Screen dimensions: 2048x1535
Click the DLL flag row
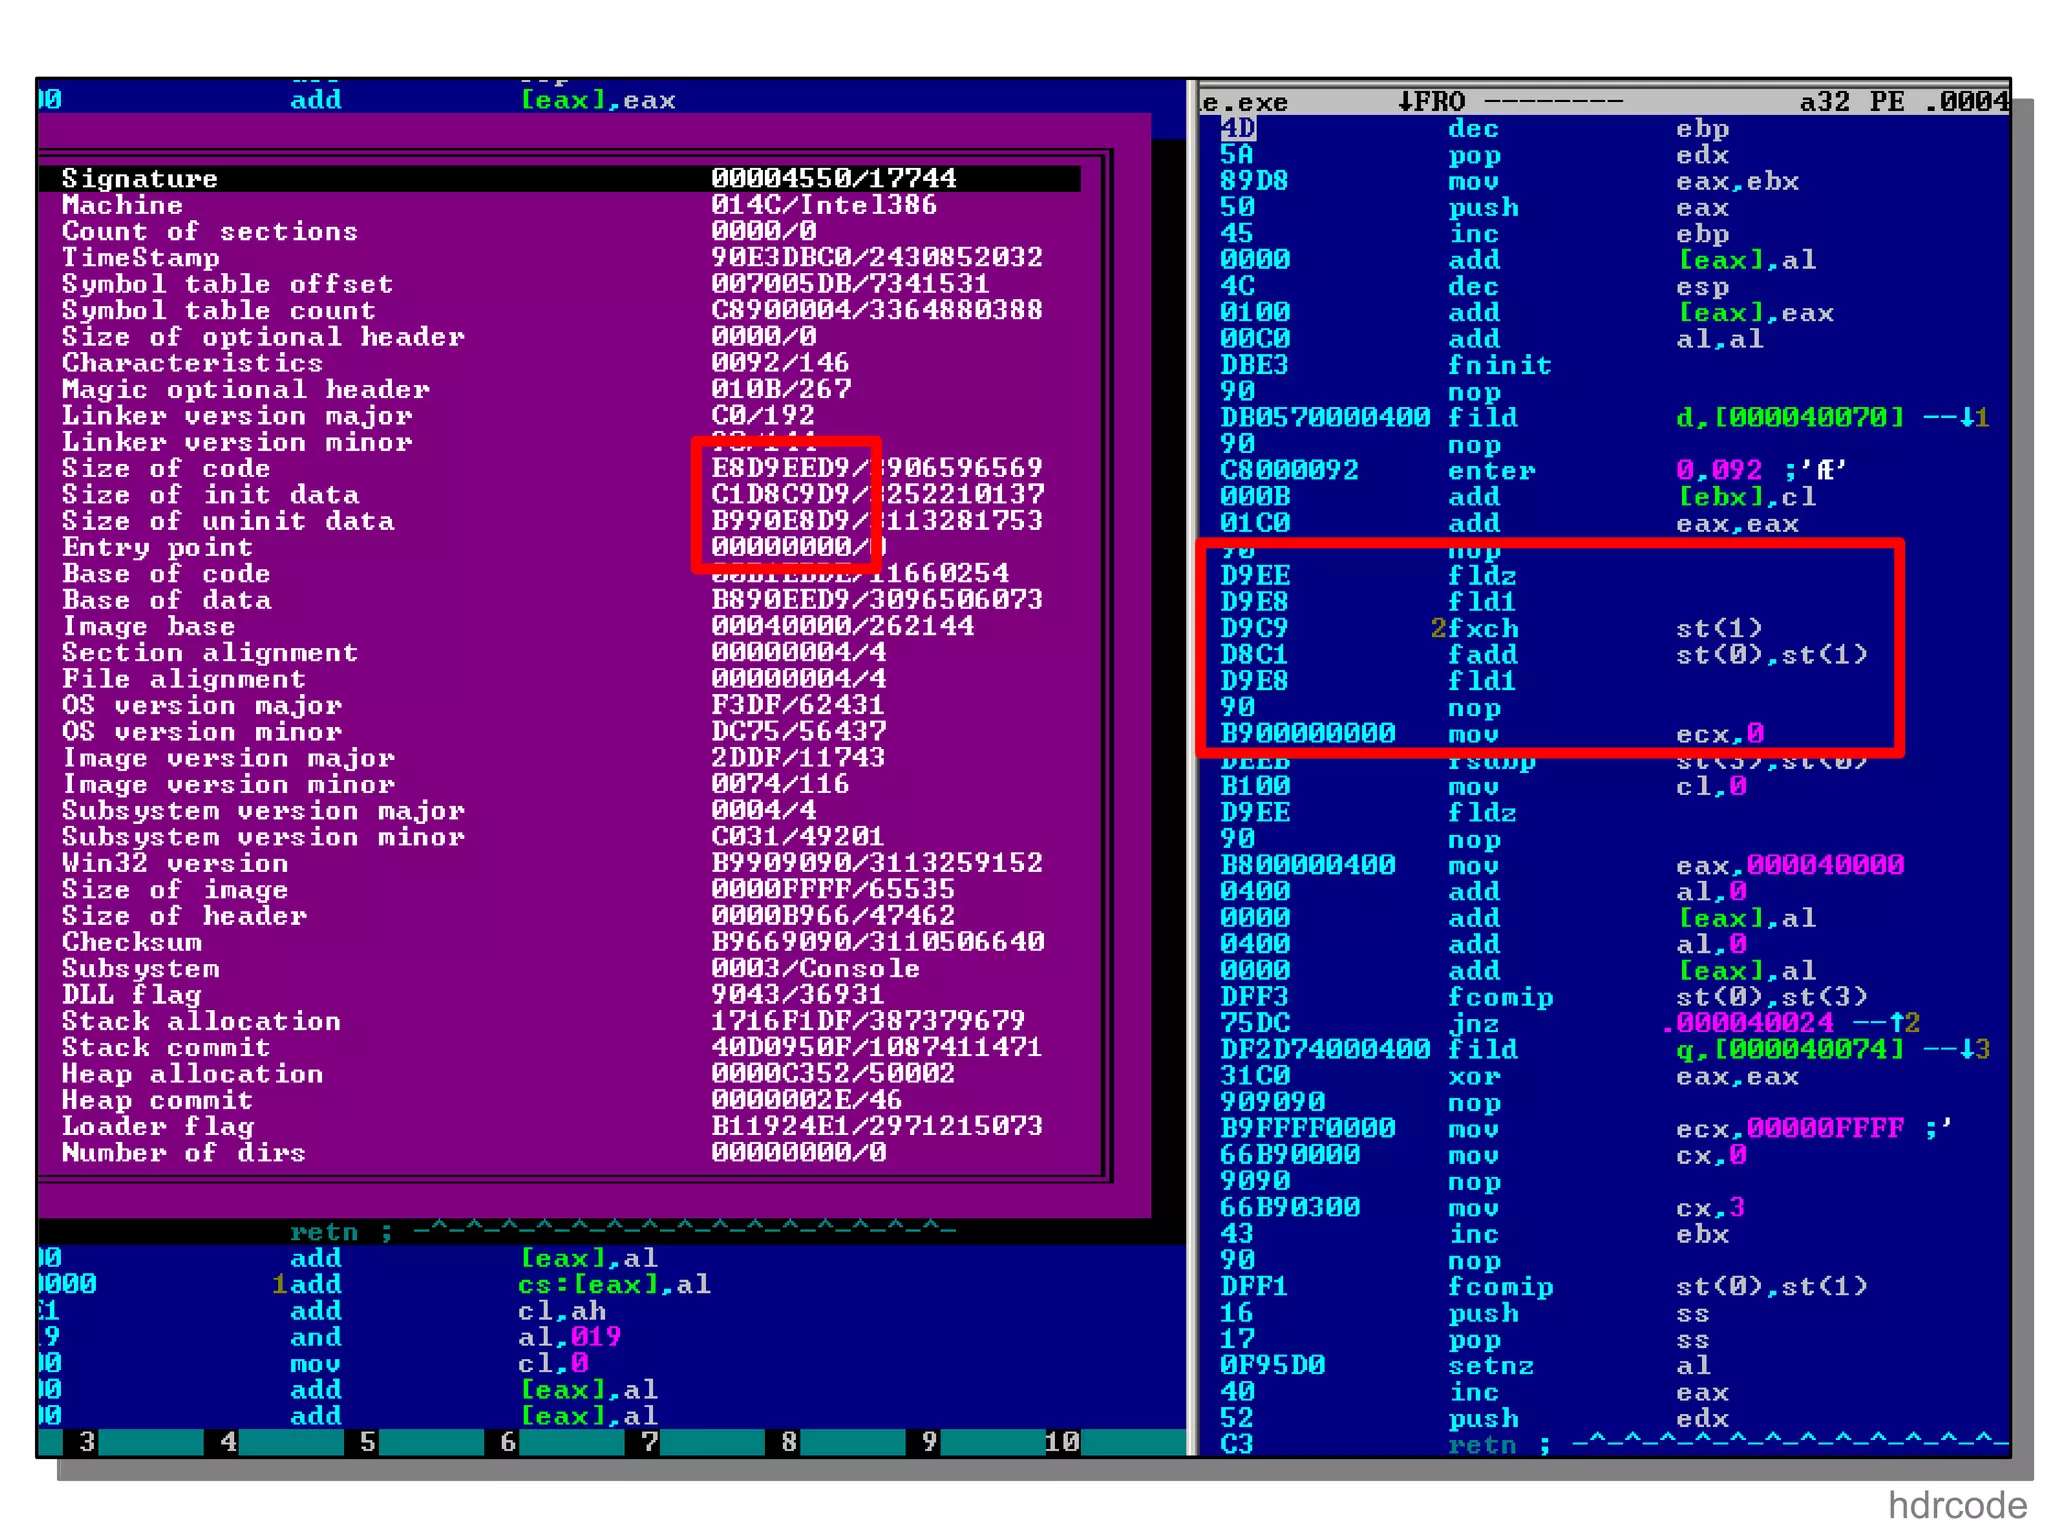[560, 994]
